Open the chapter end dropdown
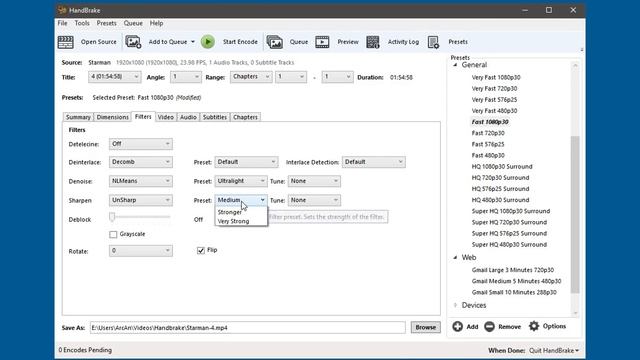This screenshot has height=360, width=640. [337, 77]
